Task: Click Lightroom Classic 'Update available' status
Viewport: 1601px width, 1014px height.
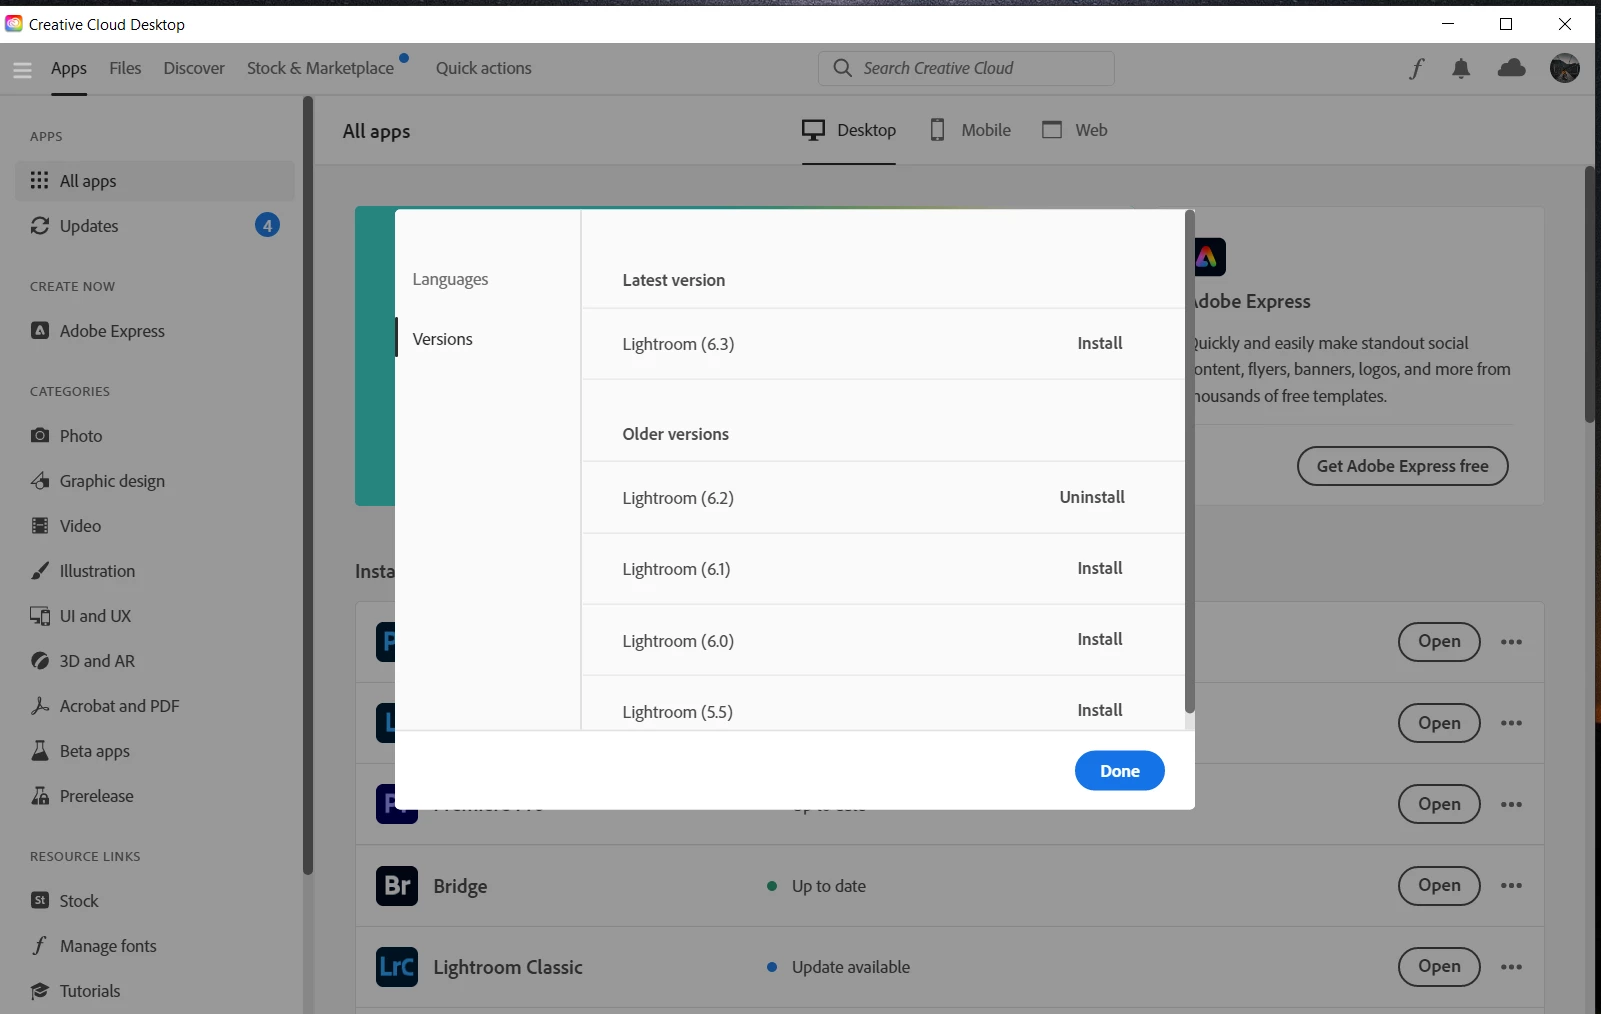Action: [x=850, y=967]
